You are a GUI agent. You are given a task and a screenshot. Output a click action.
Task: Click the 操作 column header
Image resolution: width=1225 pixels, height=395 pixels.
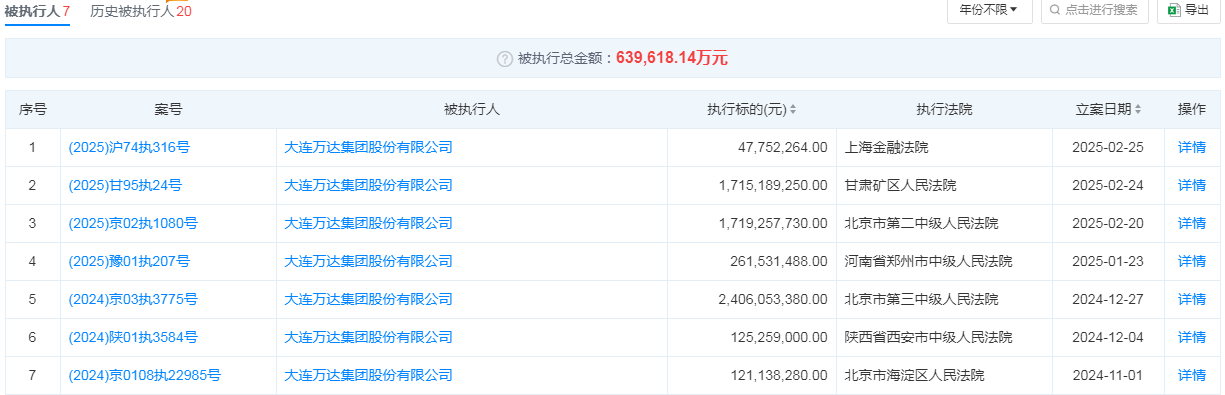[x=1192, y=110]
